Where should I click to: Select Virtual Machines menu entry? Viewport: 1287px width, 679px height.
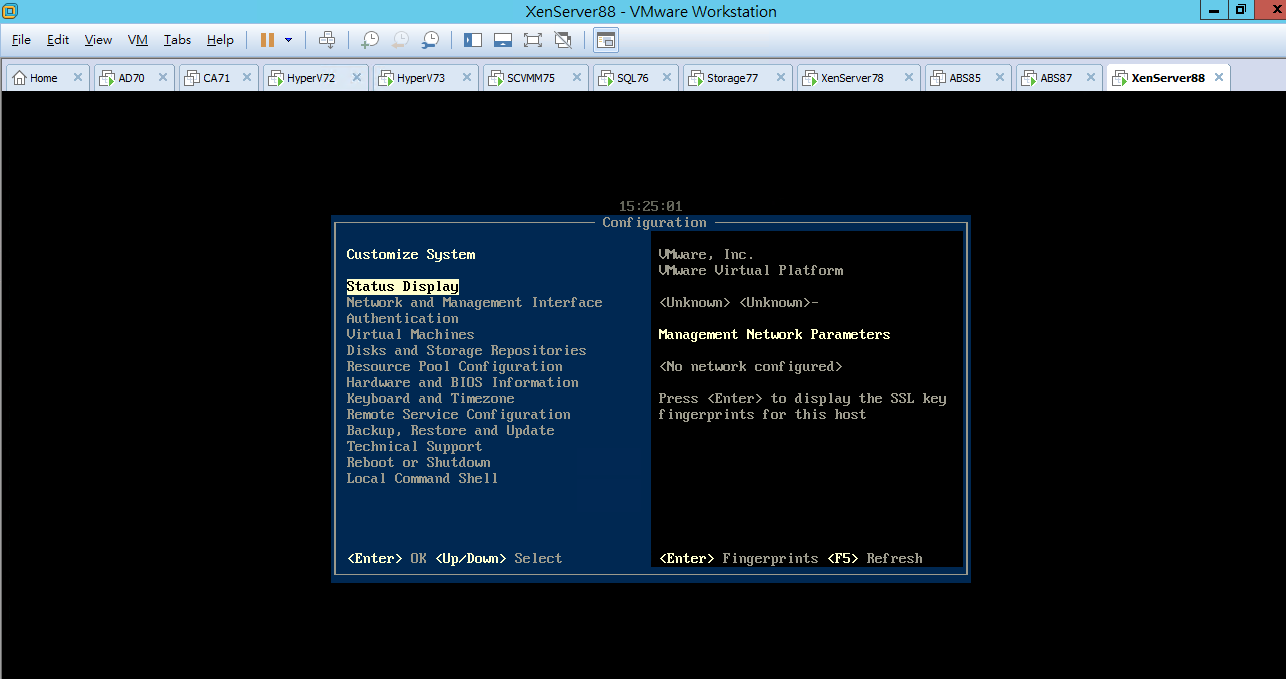(410, 334)
